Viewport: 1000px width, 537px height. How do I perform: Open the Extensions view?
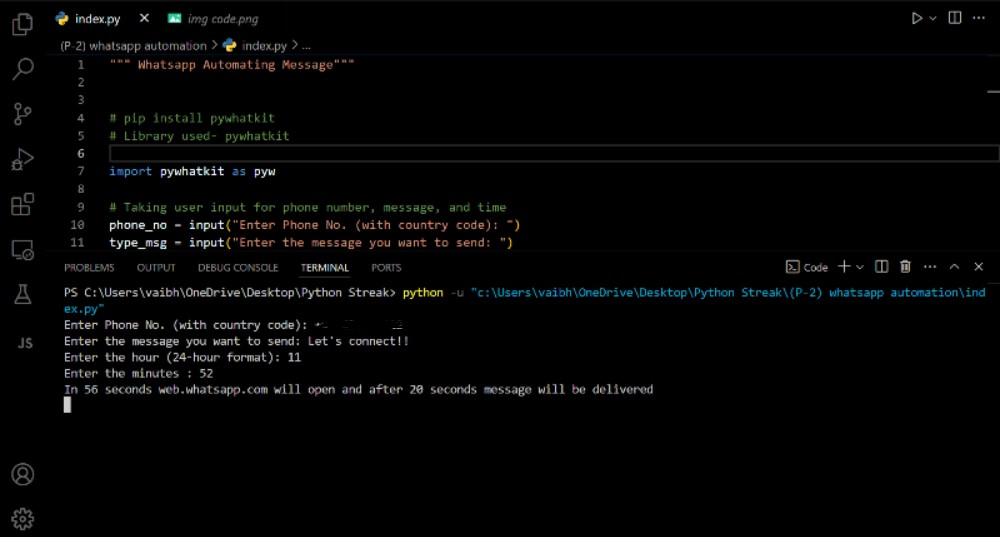pyautogui.click(x=22, y=205)
